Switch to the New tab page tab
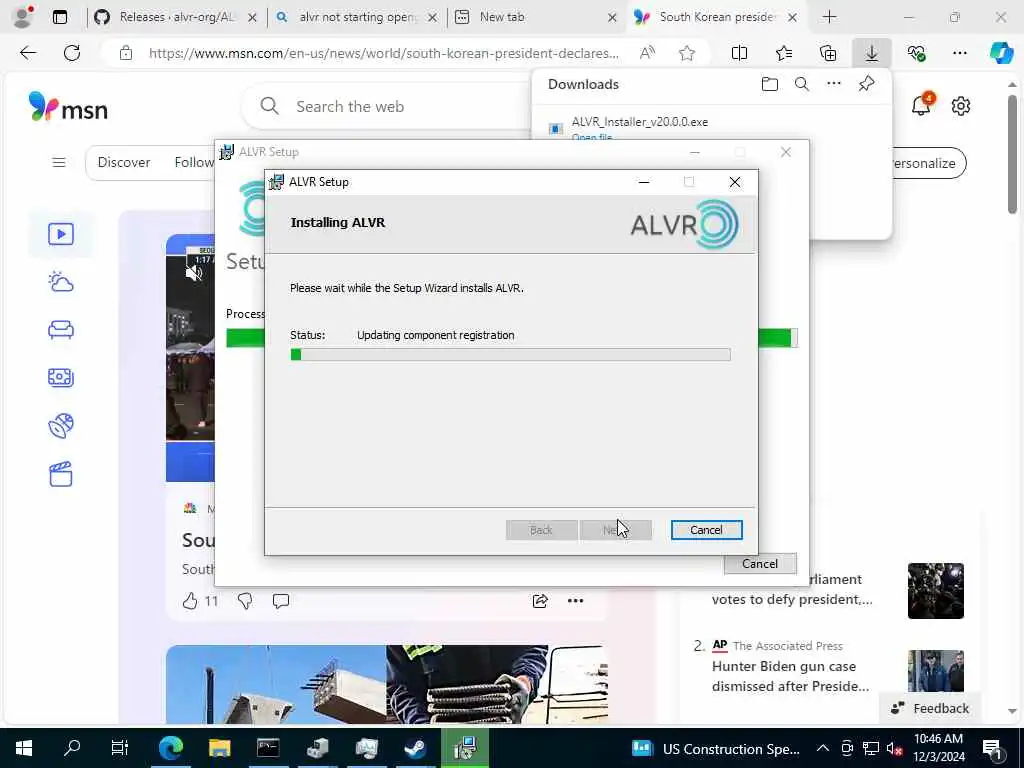 click(536, 17)
